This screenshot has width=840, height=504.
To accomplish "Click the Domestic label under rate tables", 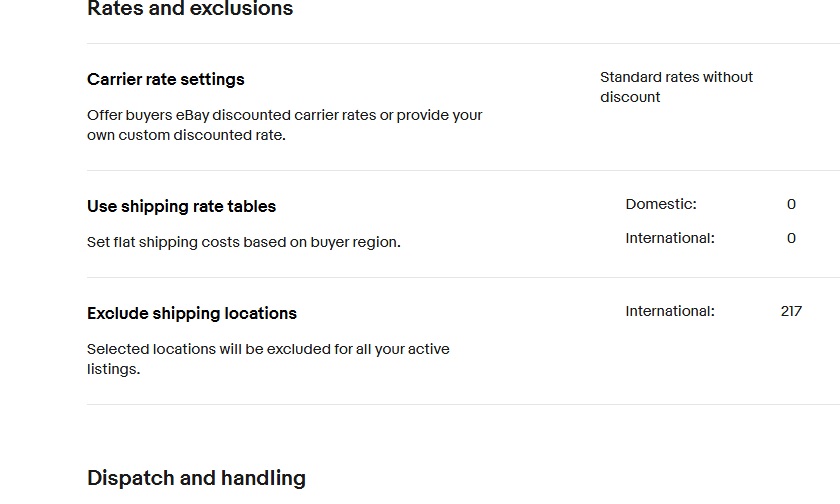I will click(661, 204).
